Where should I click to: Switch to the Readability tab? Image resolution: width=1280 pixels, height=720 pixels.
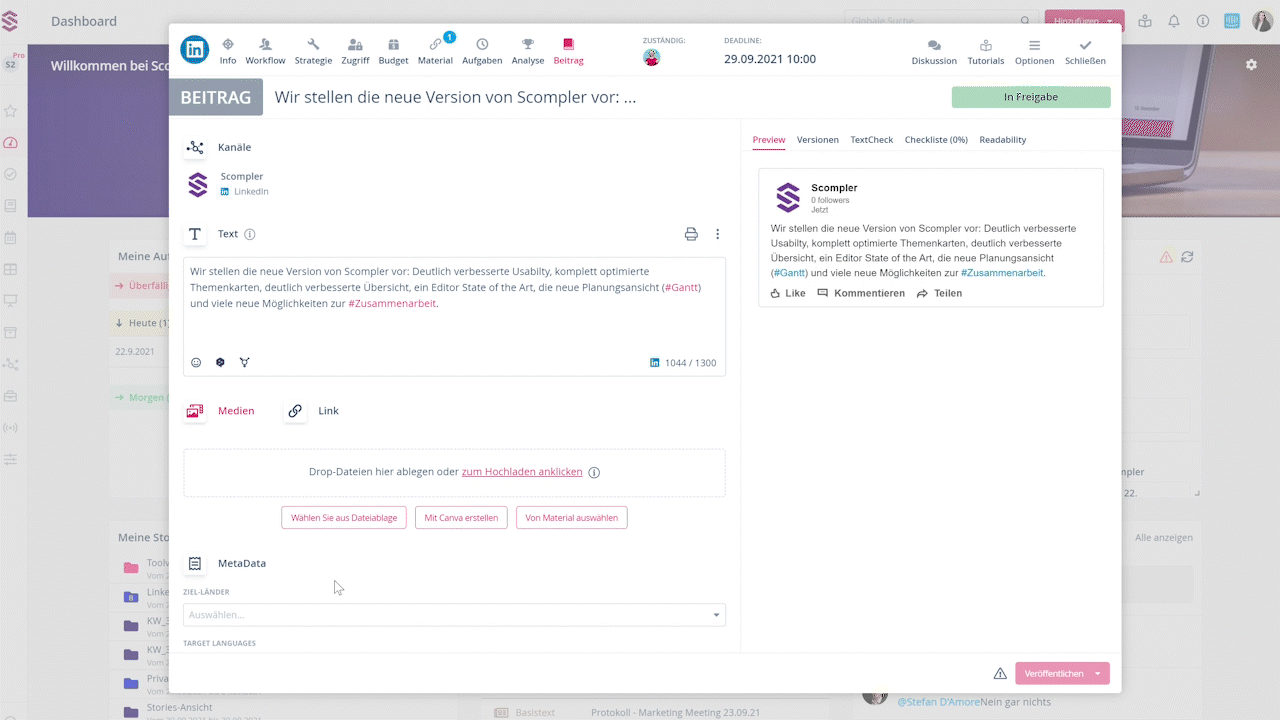coord(1002,140)
